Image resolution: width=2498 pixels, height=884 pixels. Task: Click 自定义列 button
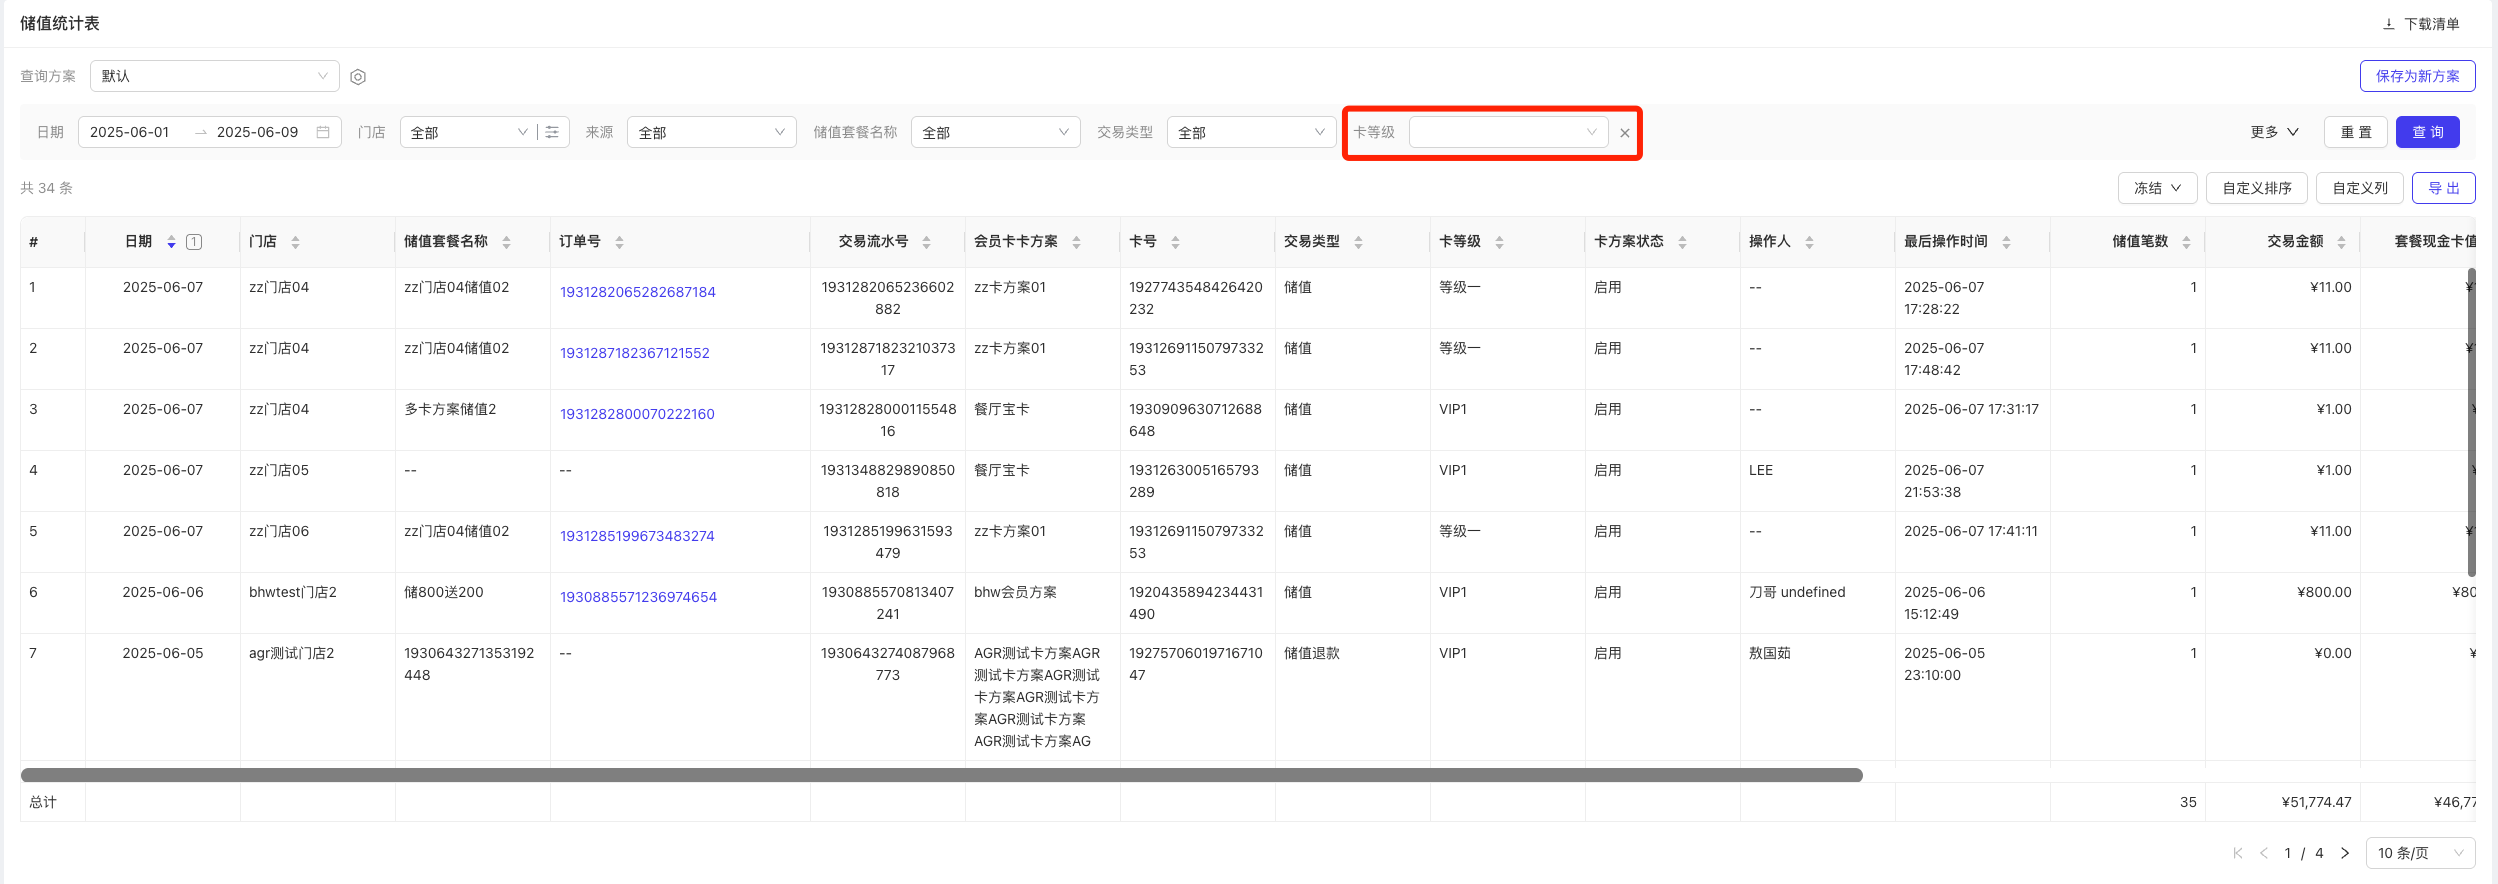2360,188
